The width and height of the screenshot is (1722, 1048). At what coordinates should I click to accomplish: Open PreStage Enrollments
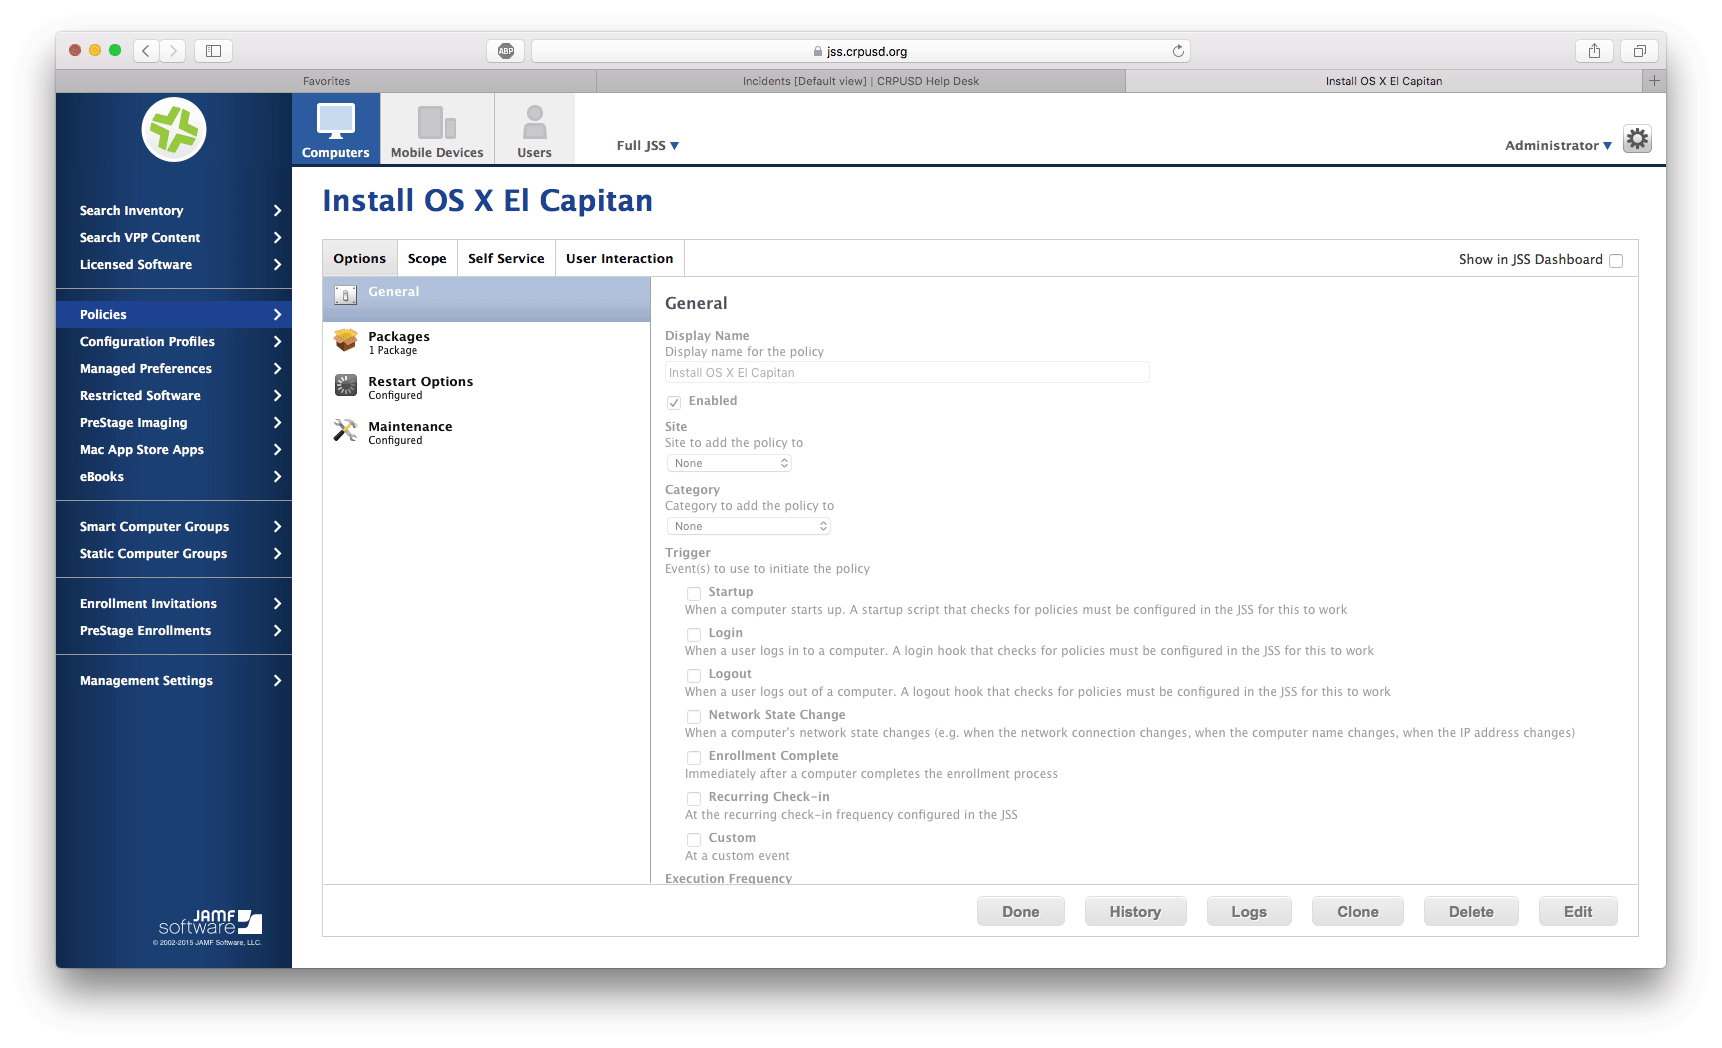[174, 630]
